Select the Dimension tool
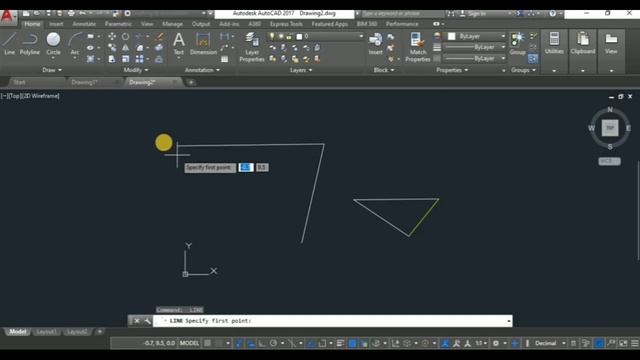 tap(203, 44)
